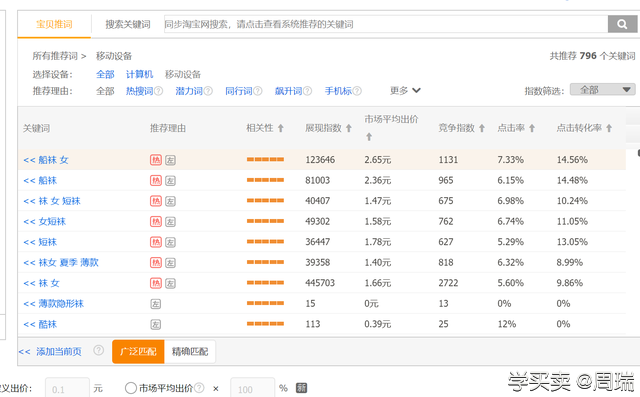
Task: Select 精确匹配 match mode
Action: point(190,351)
